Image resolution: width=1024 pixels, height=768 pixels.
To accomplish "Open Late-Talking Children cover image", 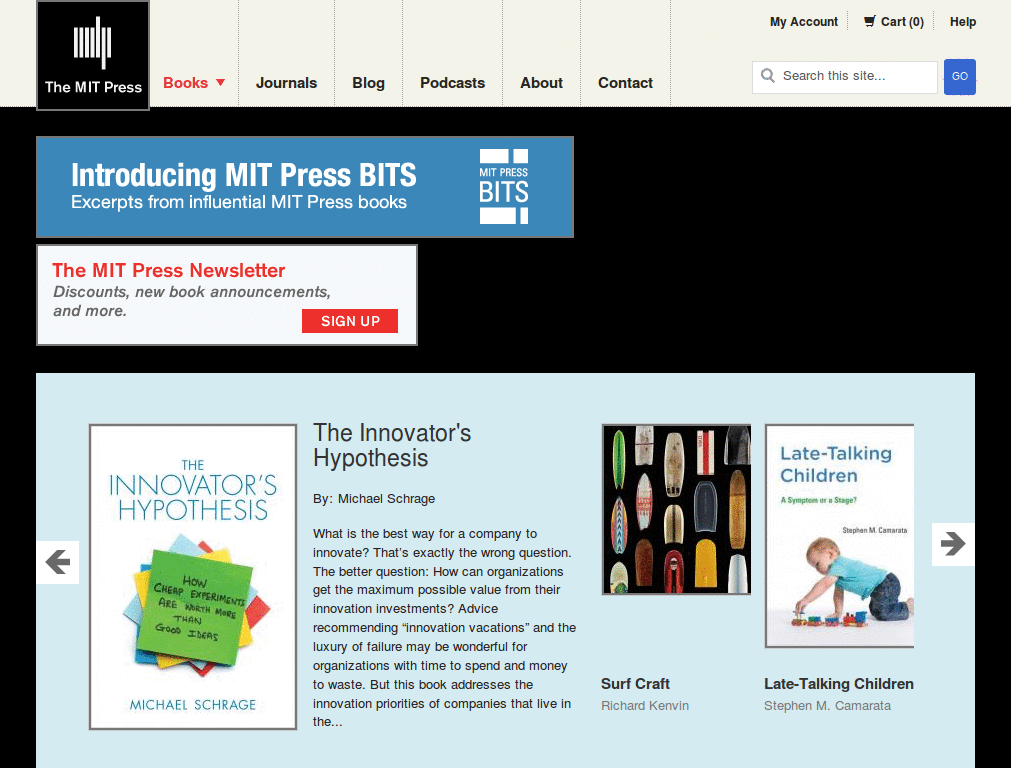I will tap(839, 536).
